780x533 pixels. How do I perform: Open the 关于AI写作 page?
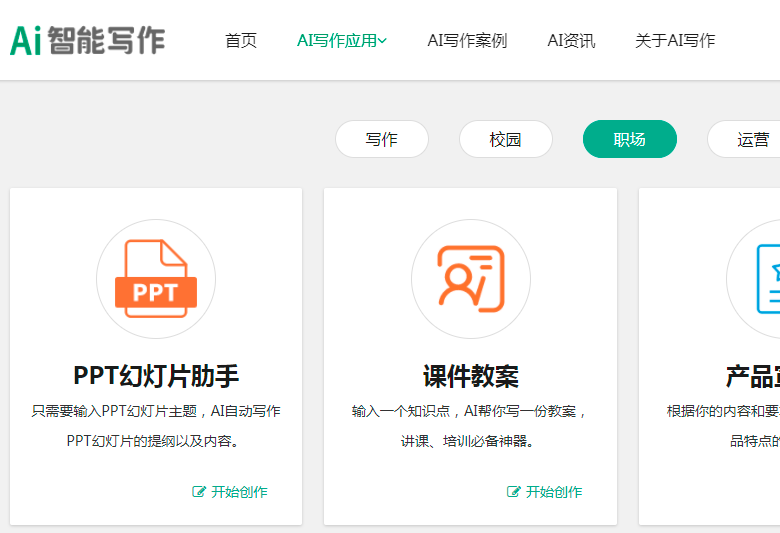pyautogui.click(x=675, y=41)
